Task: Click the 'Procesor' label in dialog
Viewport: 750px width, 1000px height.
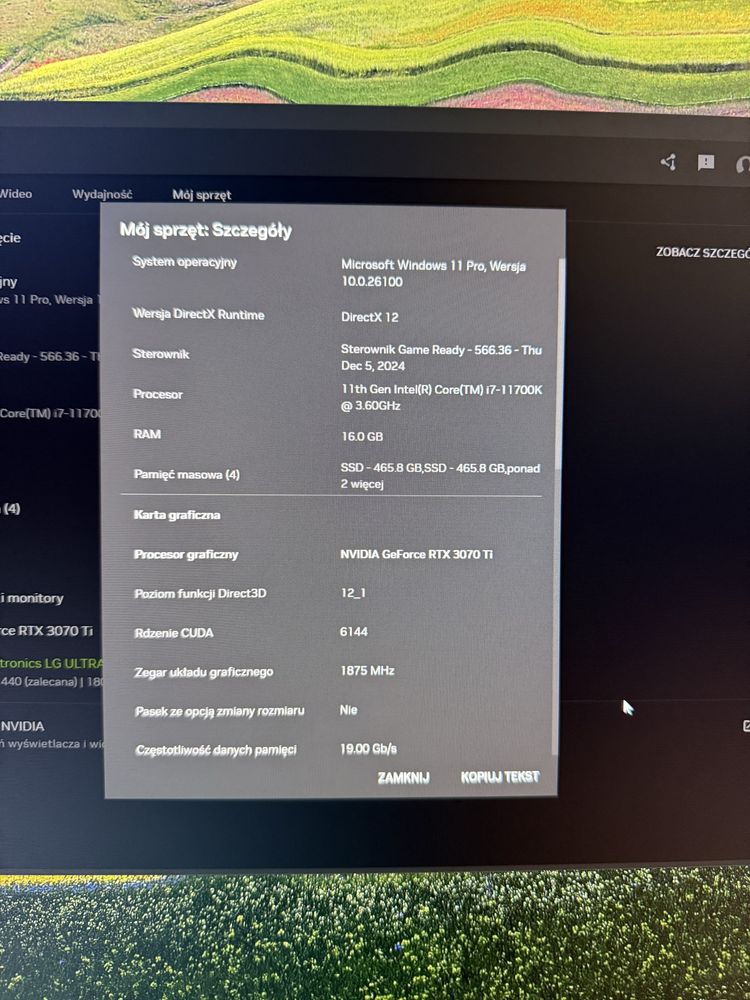Action: pos(158,394)
